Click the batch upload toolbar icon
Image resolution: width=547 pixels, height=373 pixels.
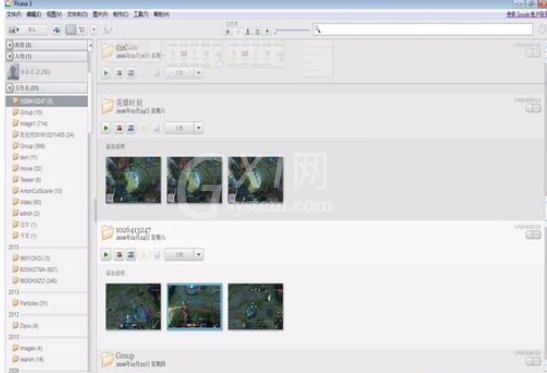coord(57,30)
